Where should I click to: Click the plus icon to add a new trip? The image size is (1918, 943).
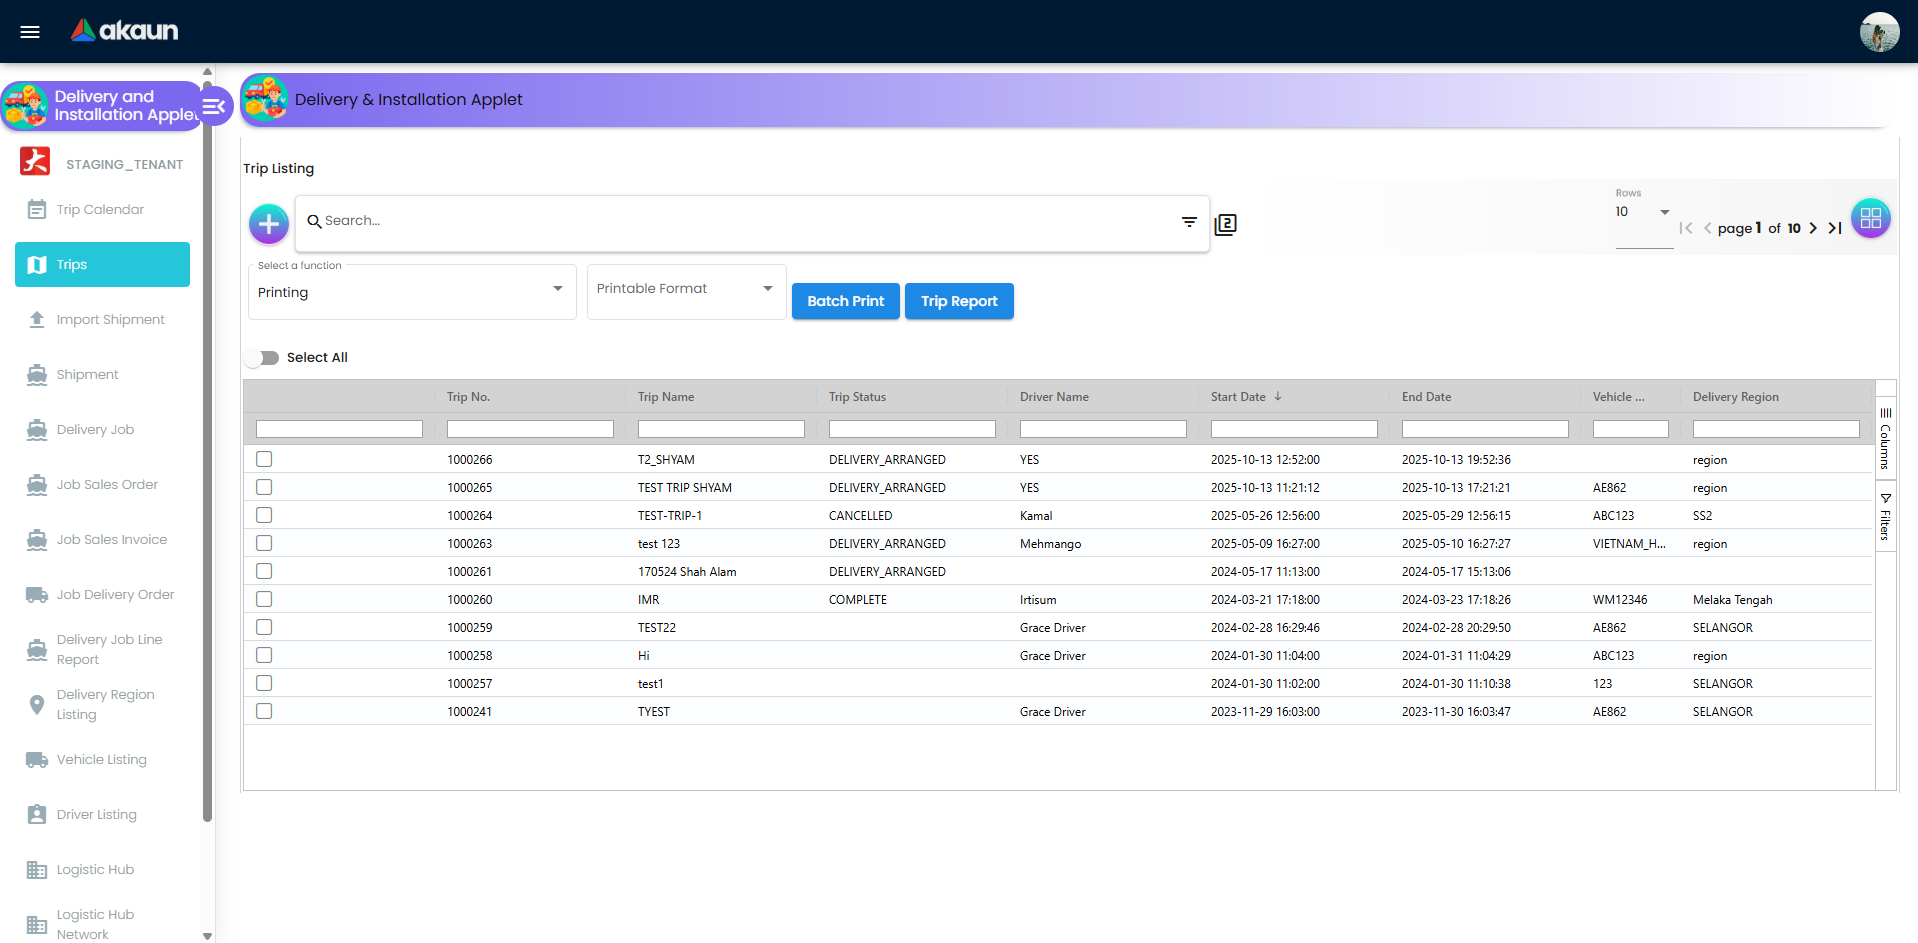[268, 223]
